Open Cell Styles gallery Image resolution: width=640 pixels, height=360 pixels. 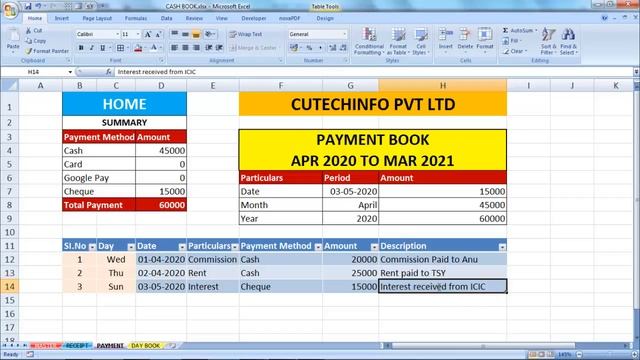(x=420, y=41)
